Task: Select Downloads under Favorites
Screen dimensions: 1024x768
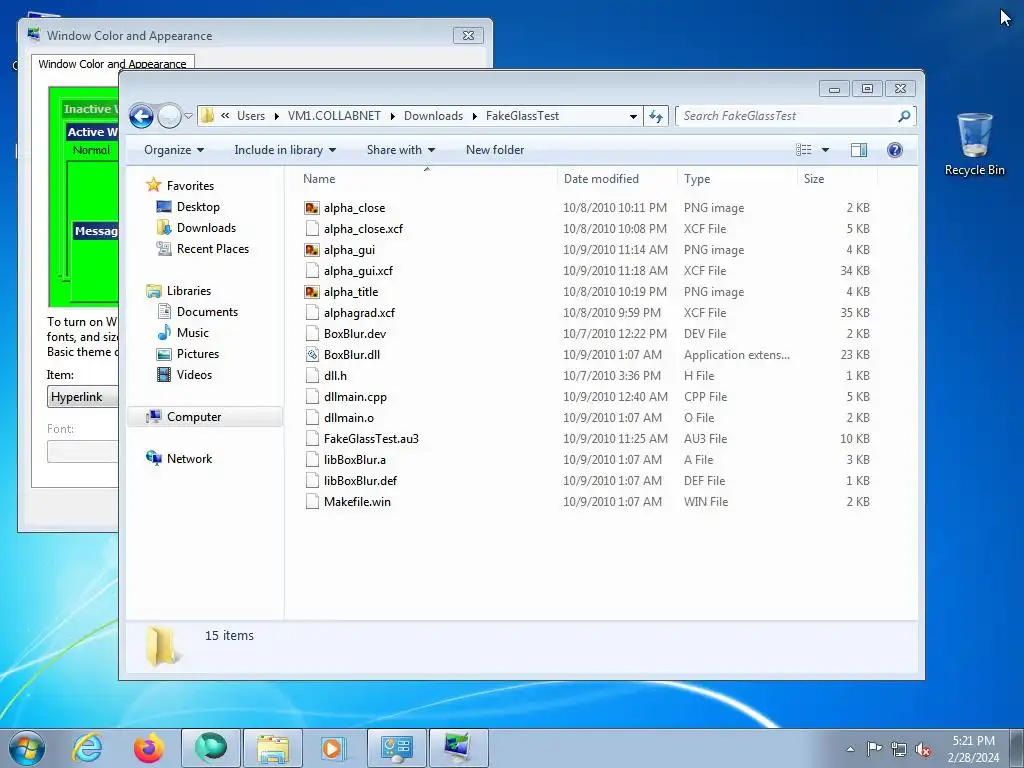Action: pyautogui.click(x=206, y=228)
